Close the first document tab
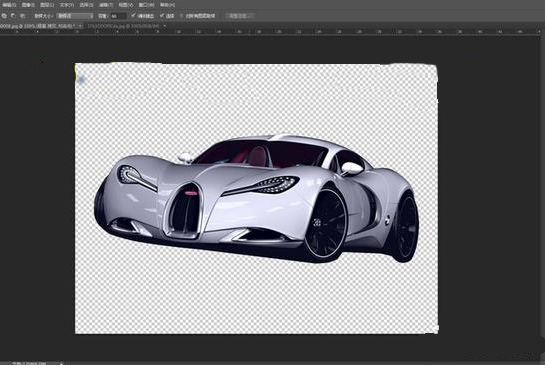 click(x=80, y=26)
